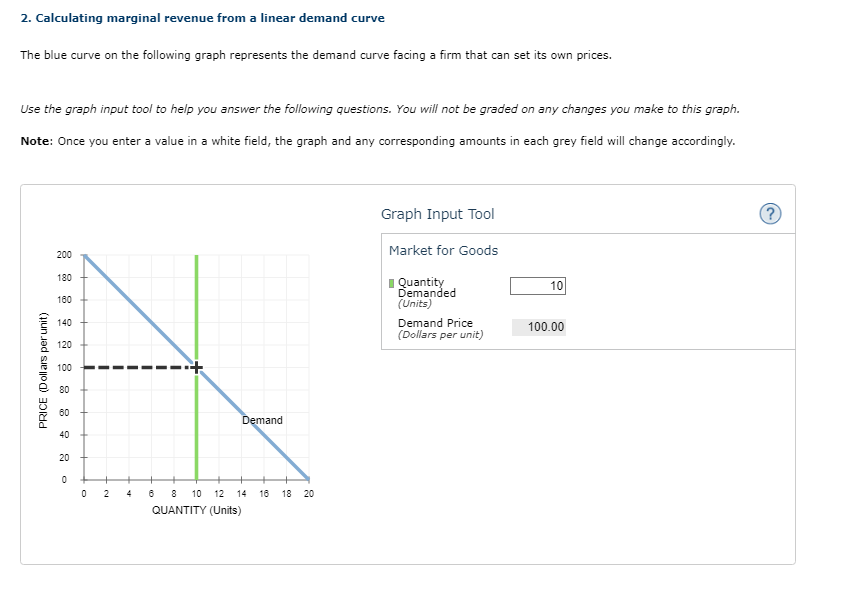Click the 200 mark on the price axis
The height and width of the screenshot is (595, 856).
[64, 254]
